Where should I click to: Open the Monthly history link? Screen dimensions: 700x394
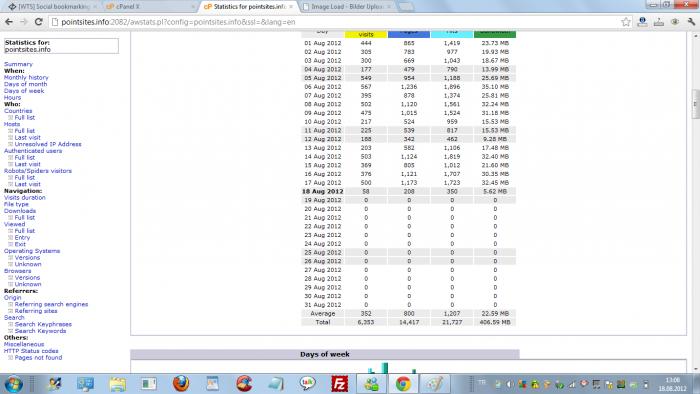click(26, 77)
